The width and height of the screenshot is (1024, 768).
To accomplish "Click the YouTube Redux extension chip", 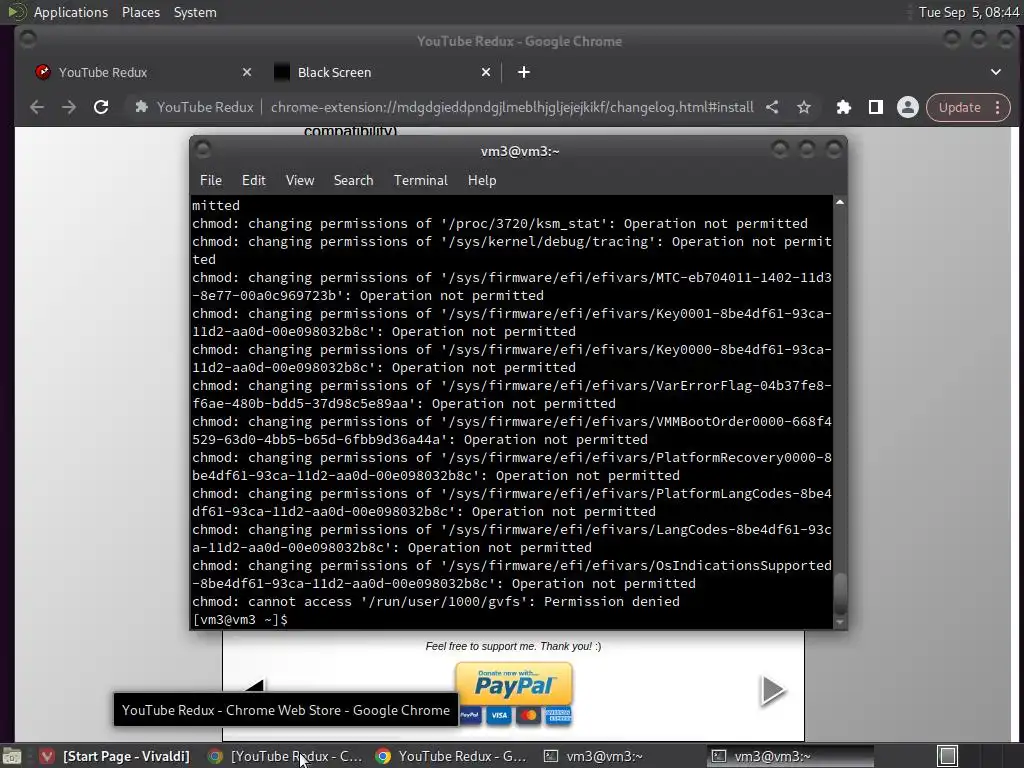I will tap(194, 107).
